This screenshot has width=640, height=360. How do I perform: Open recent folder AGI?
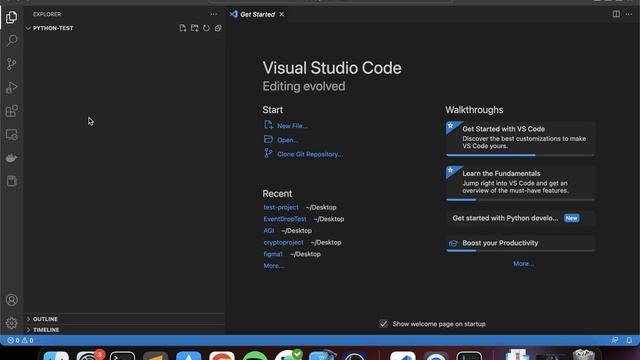269,231
